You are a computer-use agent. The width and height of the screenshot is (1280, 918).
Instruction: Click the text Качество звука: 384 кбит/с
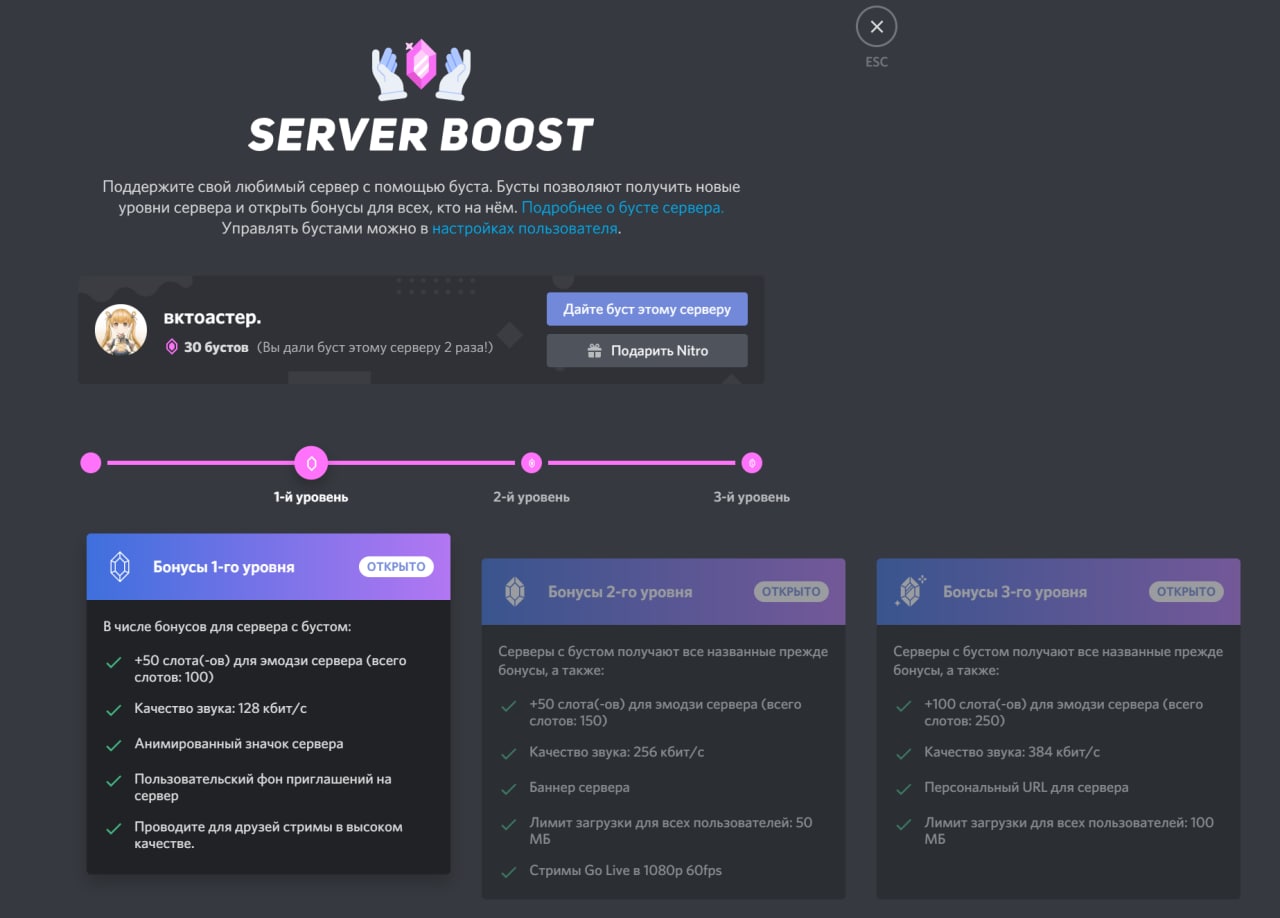click(1012, 753)
